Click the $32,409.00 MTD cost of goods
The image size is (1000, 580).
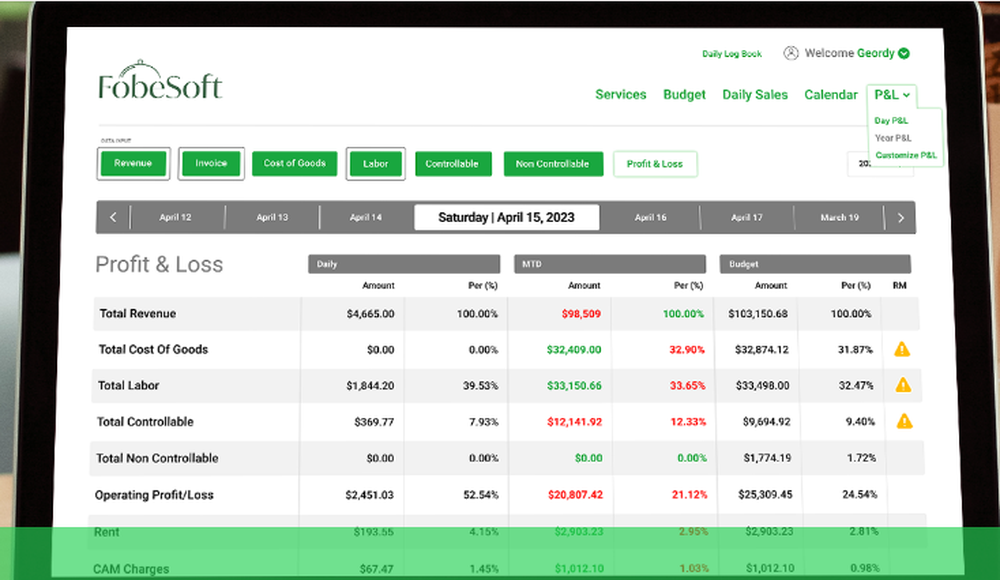click(x=574, y=350)
